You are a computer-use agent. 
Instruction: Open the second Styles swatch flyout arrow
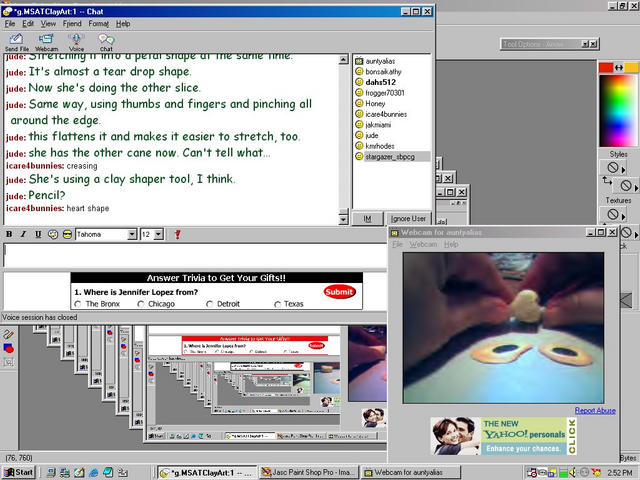(x=636, y=187)
